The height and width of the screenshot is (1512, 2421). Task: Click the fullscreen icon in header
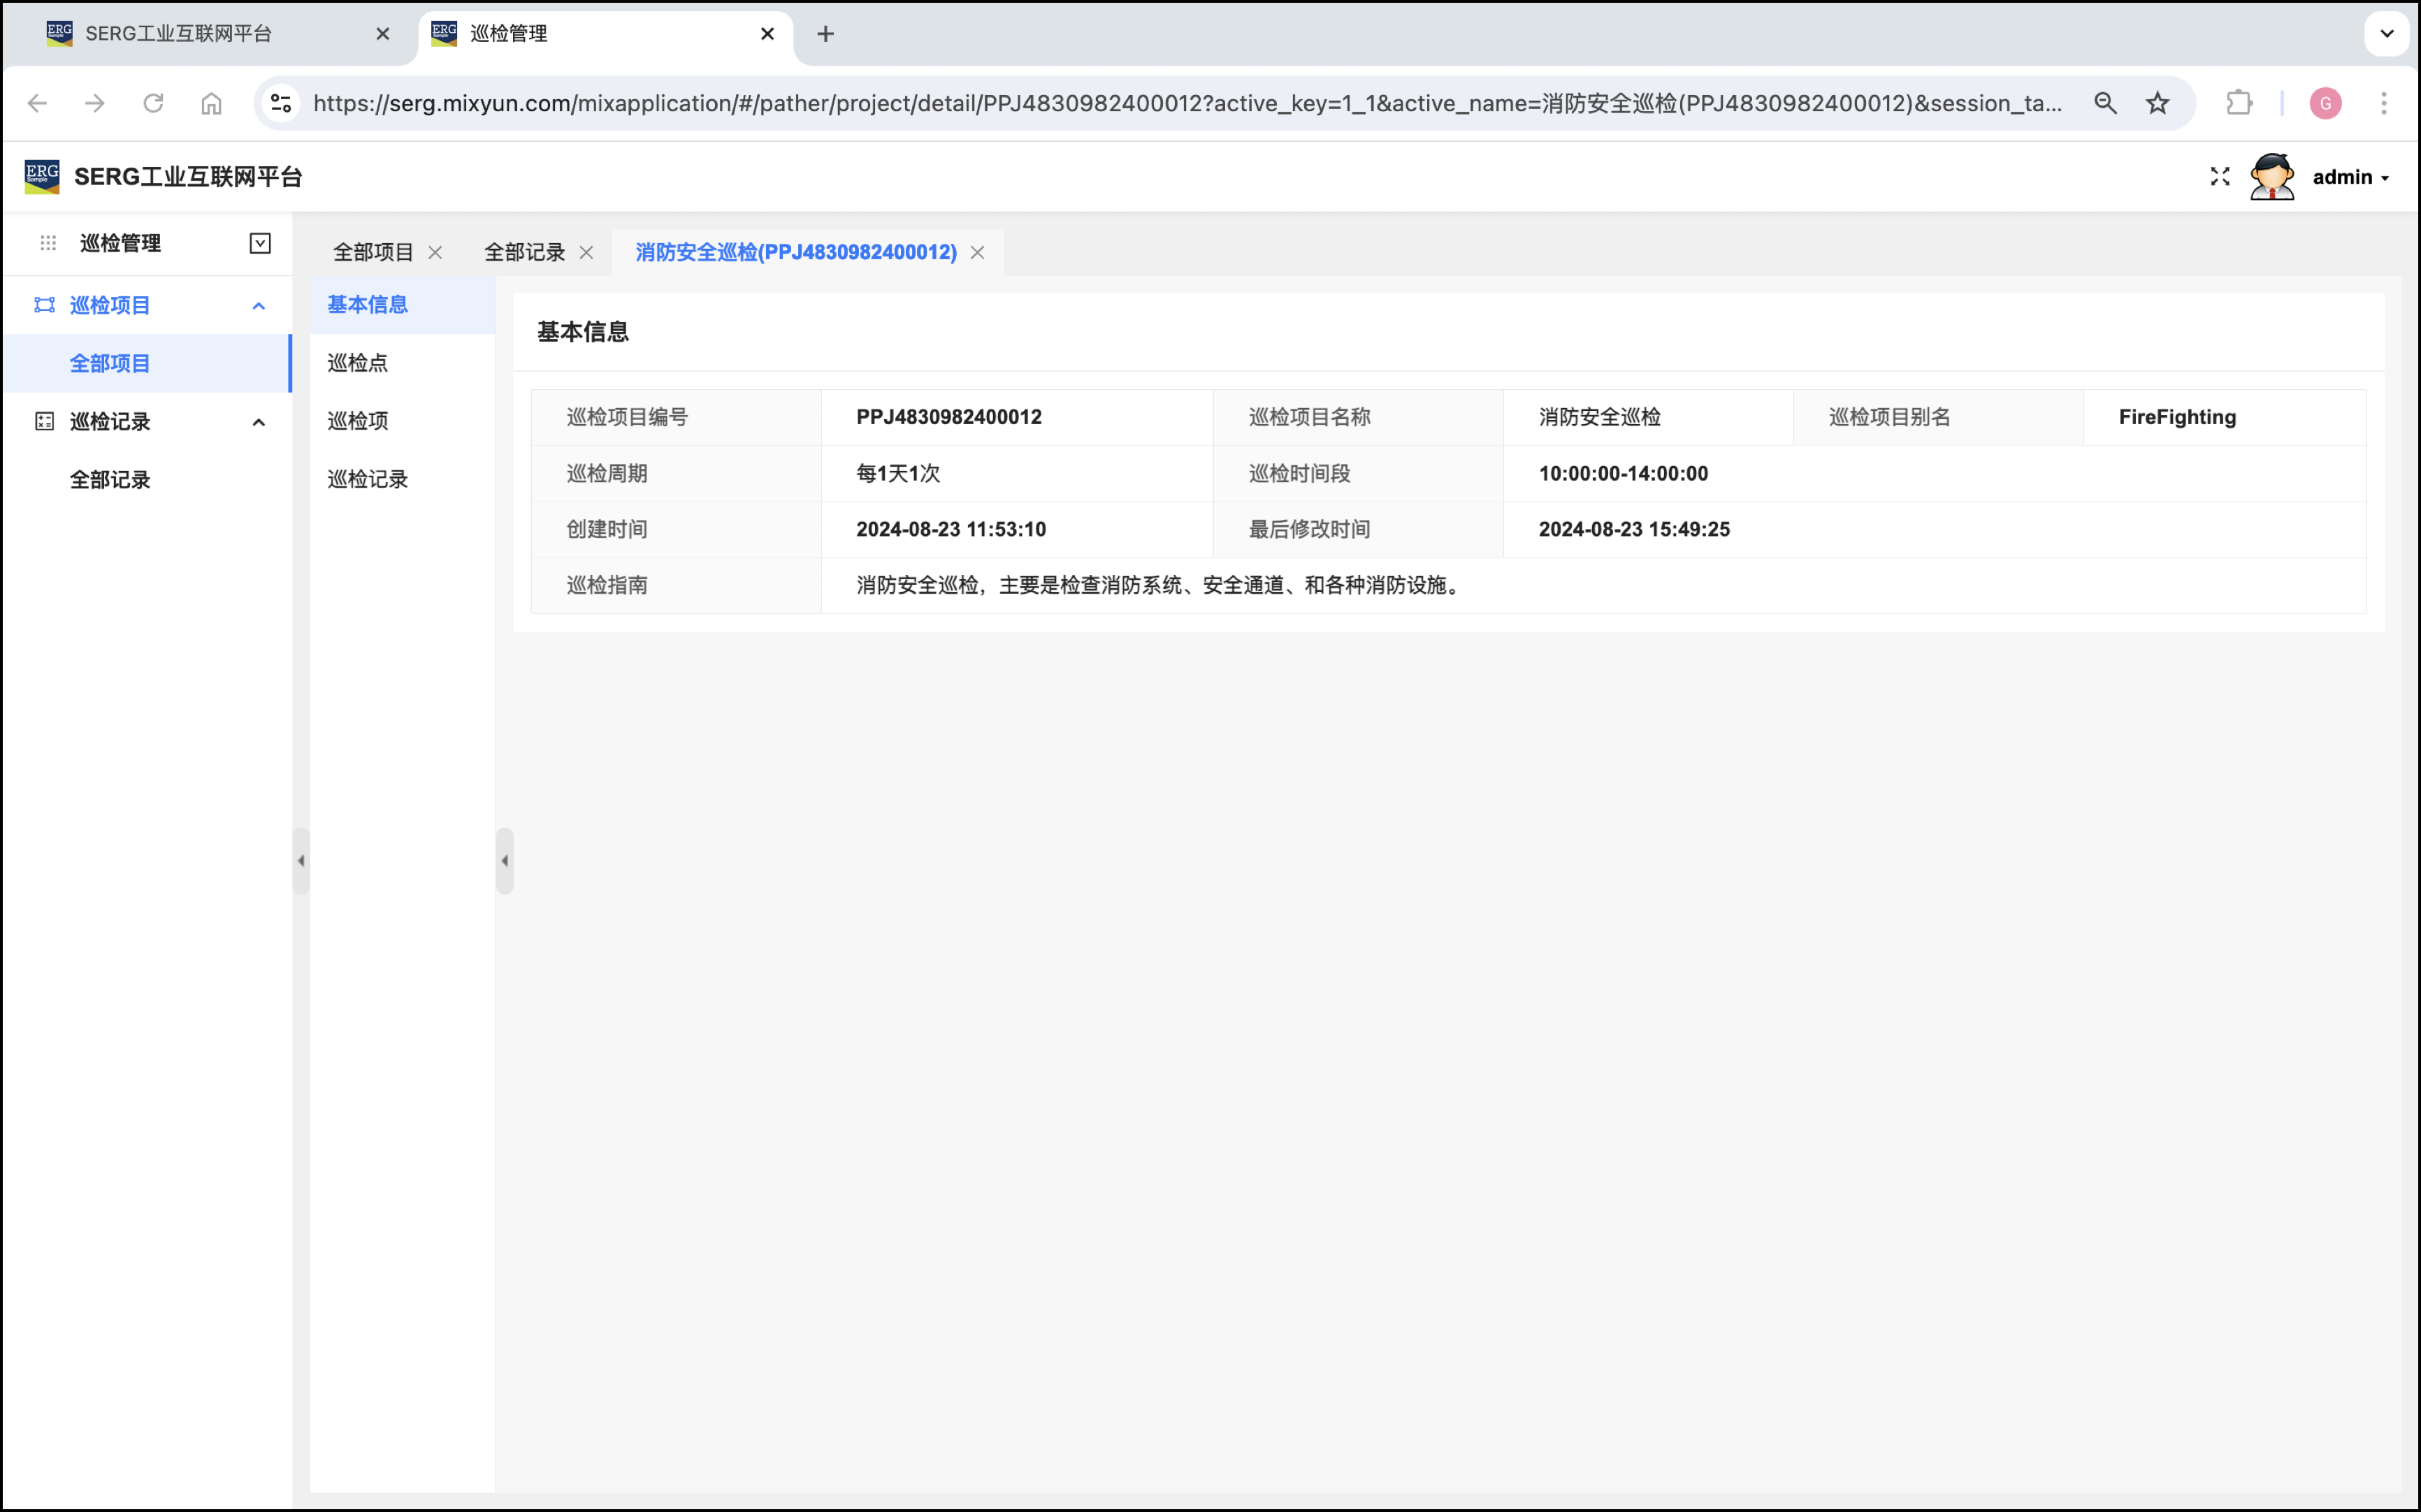pyautogui.click(x=2219, y=177)
